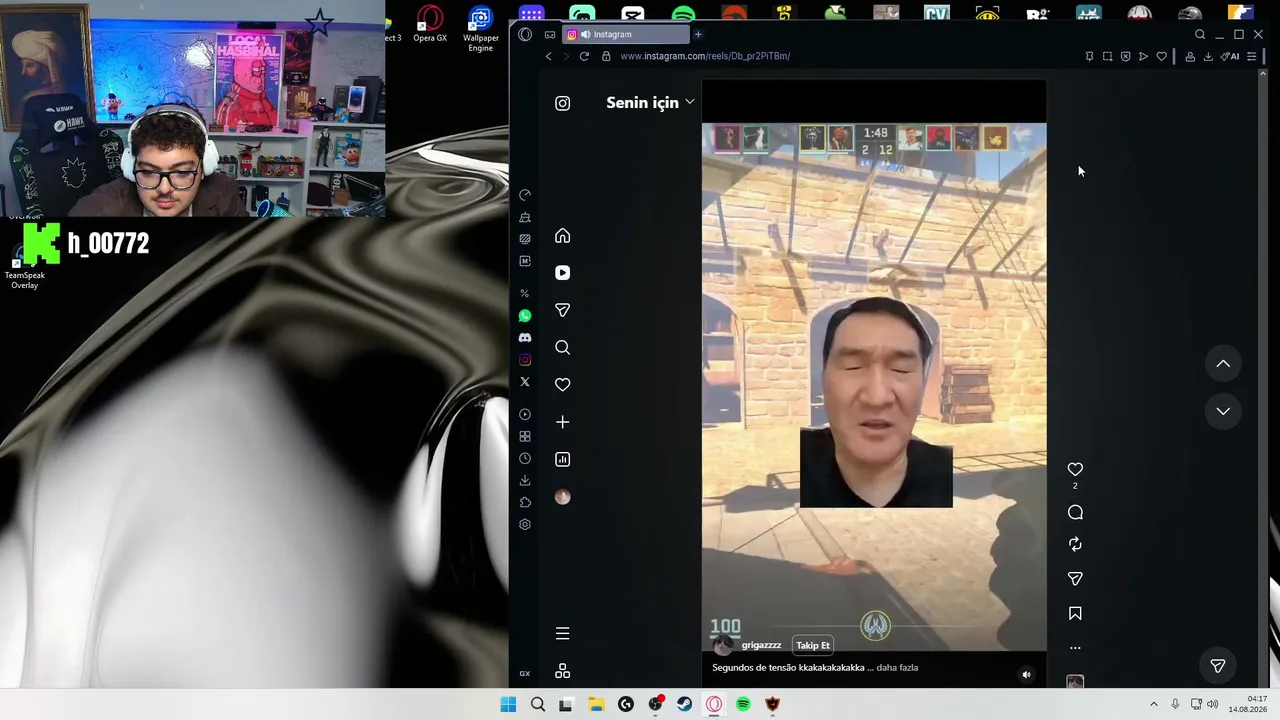The width and height of the screenshot is (1280, 720).
Task: Create a new post with plus icon
Action: [562, 422]
